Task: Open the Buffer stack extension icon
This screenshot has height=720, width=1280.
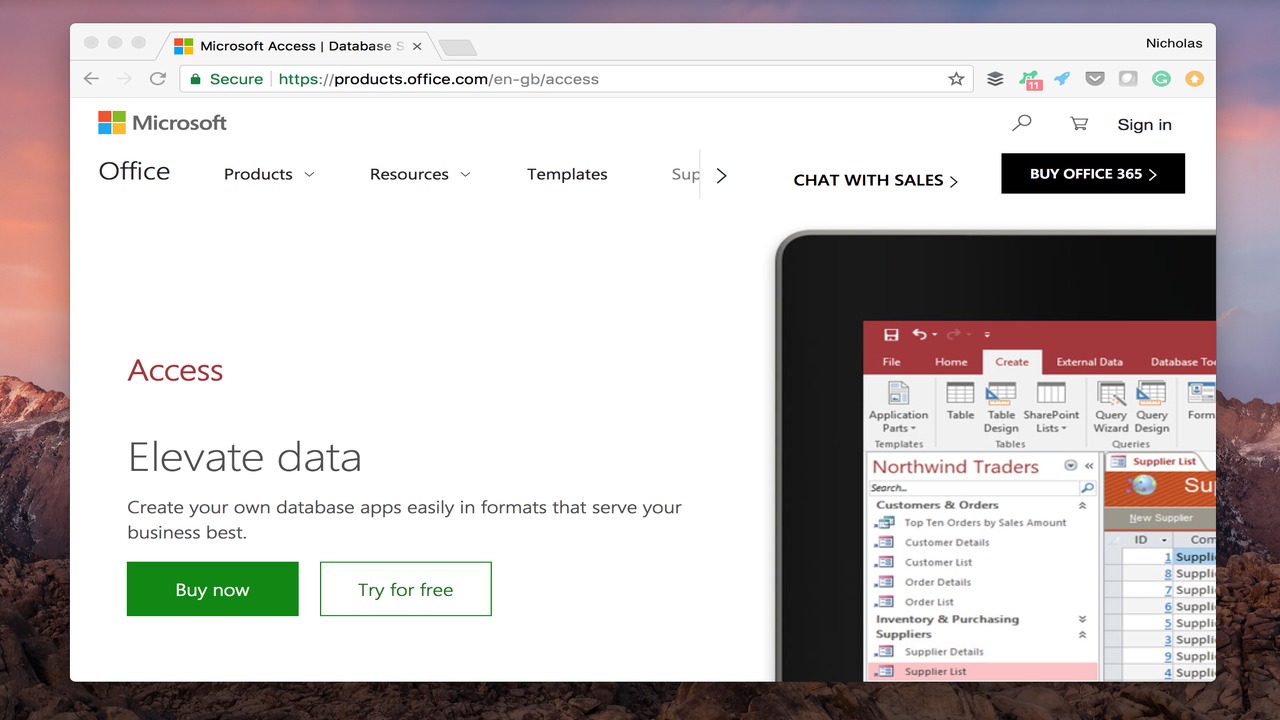Action: tap(995, 79)
